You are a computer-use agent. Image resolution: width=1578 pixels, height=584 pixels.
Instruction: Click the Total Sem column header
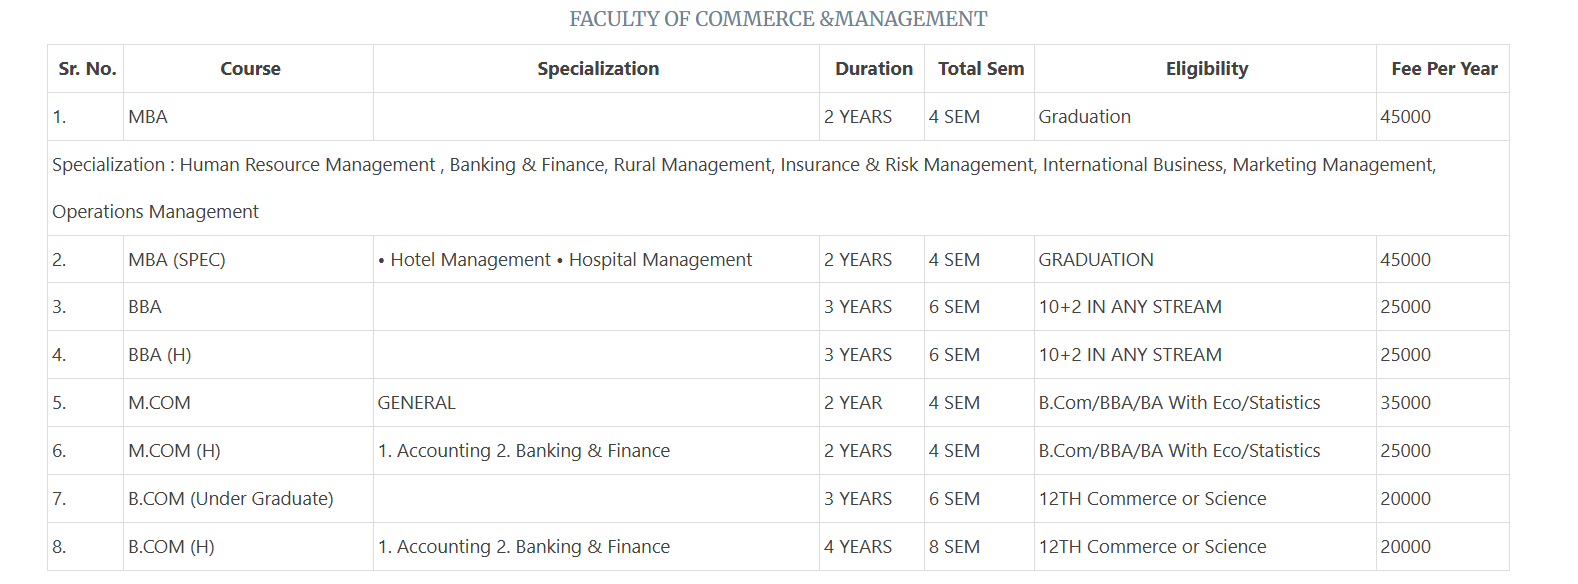980,69
